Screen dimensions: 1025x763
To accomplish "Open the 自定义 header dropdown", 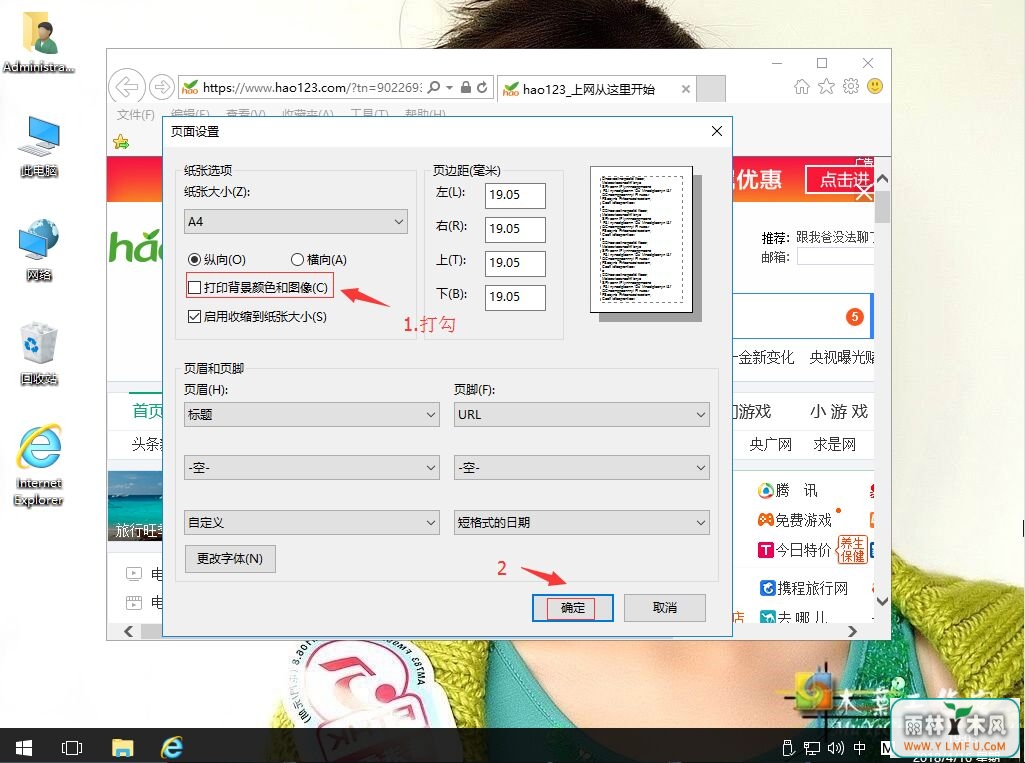I will click(x=311, y=522).
